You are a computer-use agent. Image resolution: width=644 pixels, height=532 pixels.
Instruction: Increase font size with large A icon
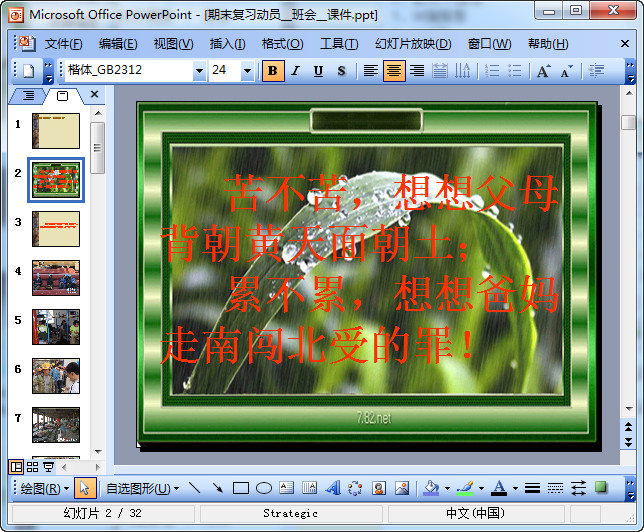pos(544,71)
